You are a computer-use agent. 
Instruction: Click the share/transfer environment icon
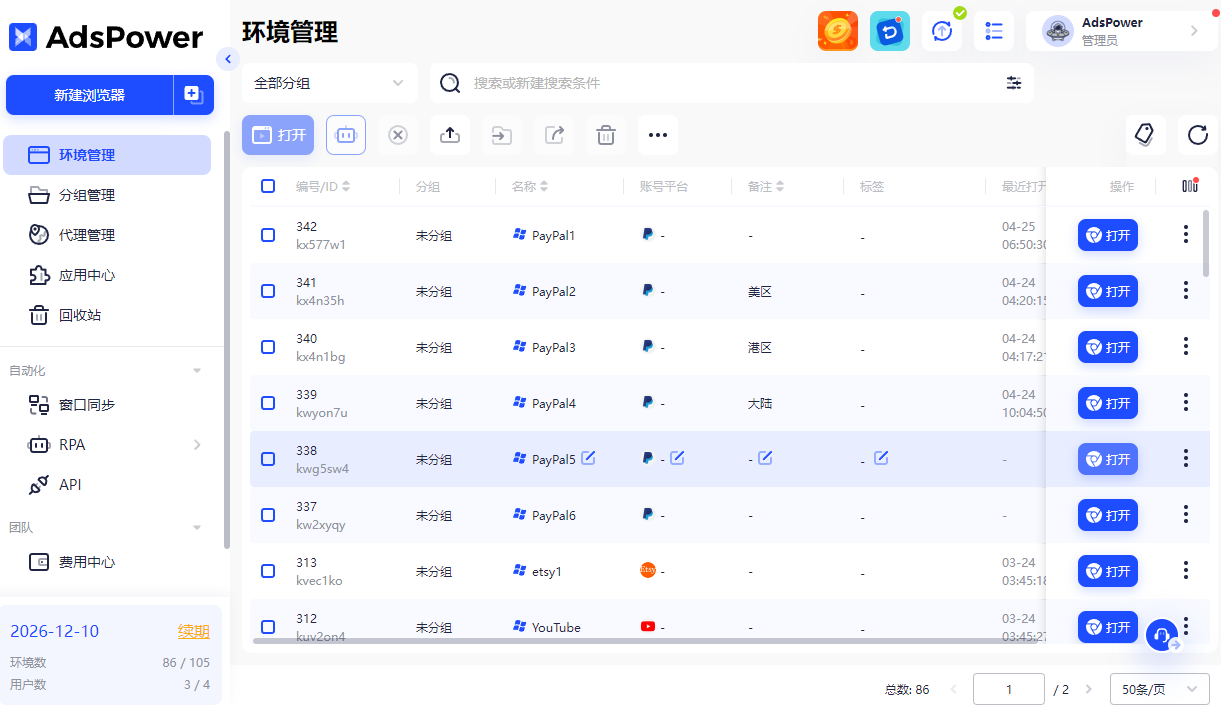tap(553, 135)
